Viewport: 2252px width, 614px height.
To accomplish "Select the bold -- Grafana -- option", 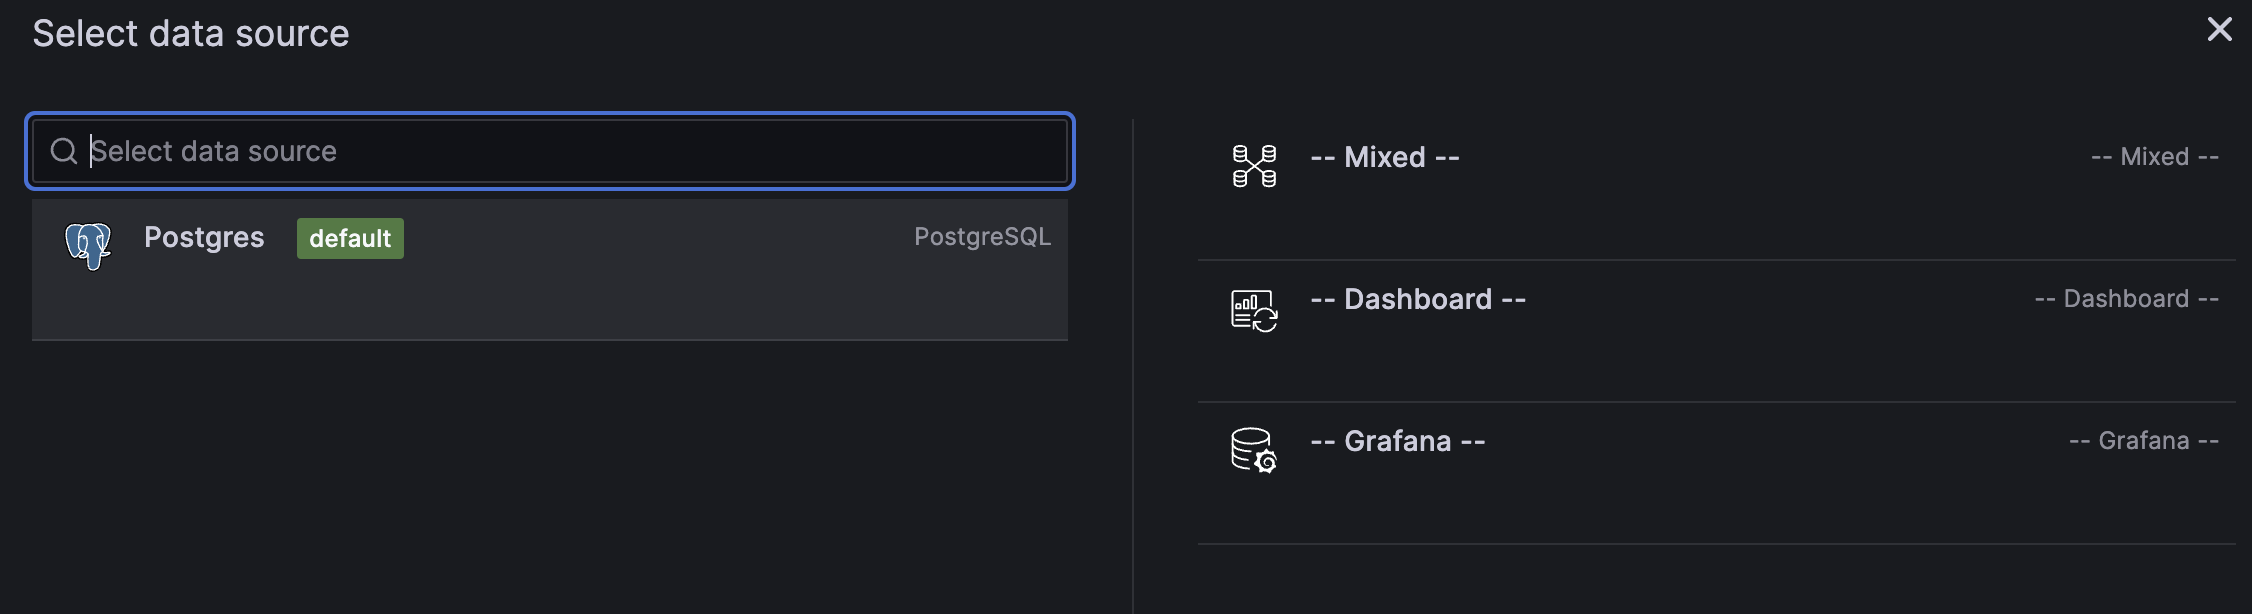I will tap(1398, 441).
